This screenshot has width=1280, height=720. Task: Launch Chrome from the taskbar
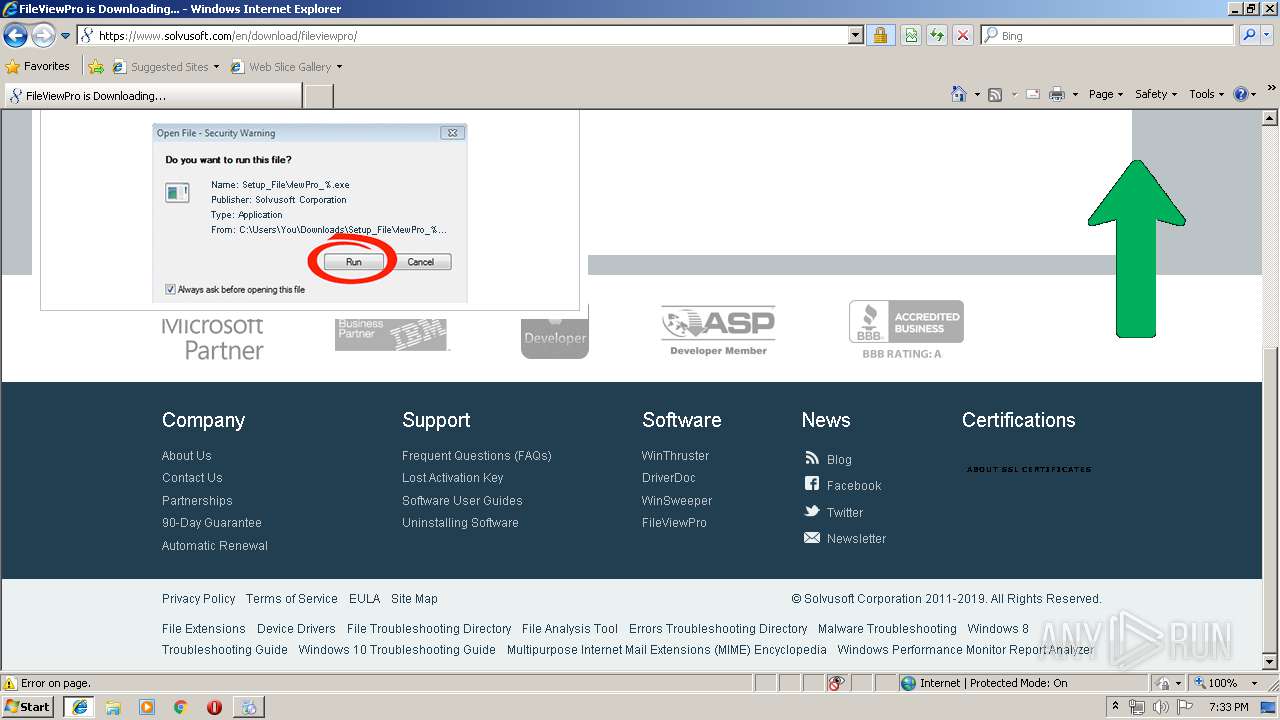click(181, 707)
